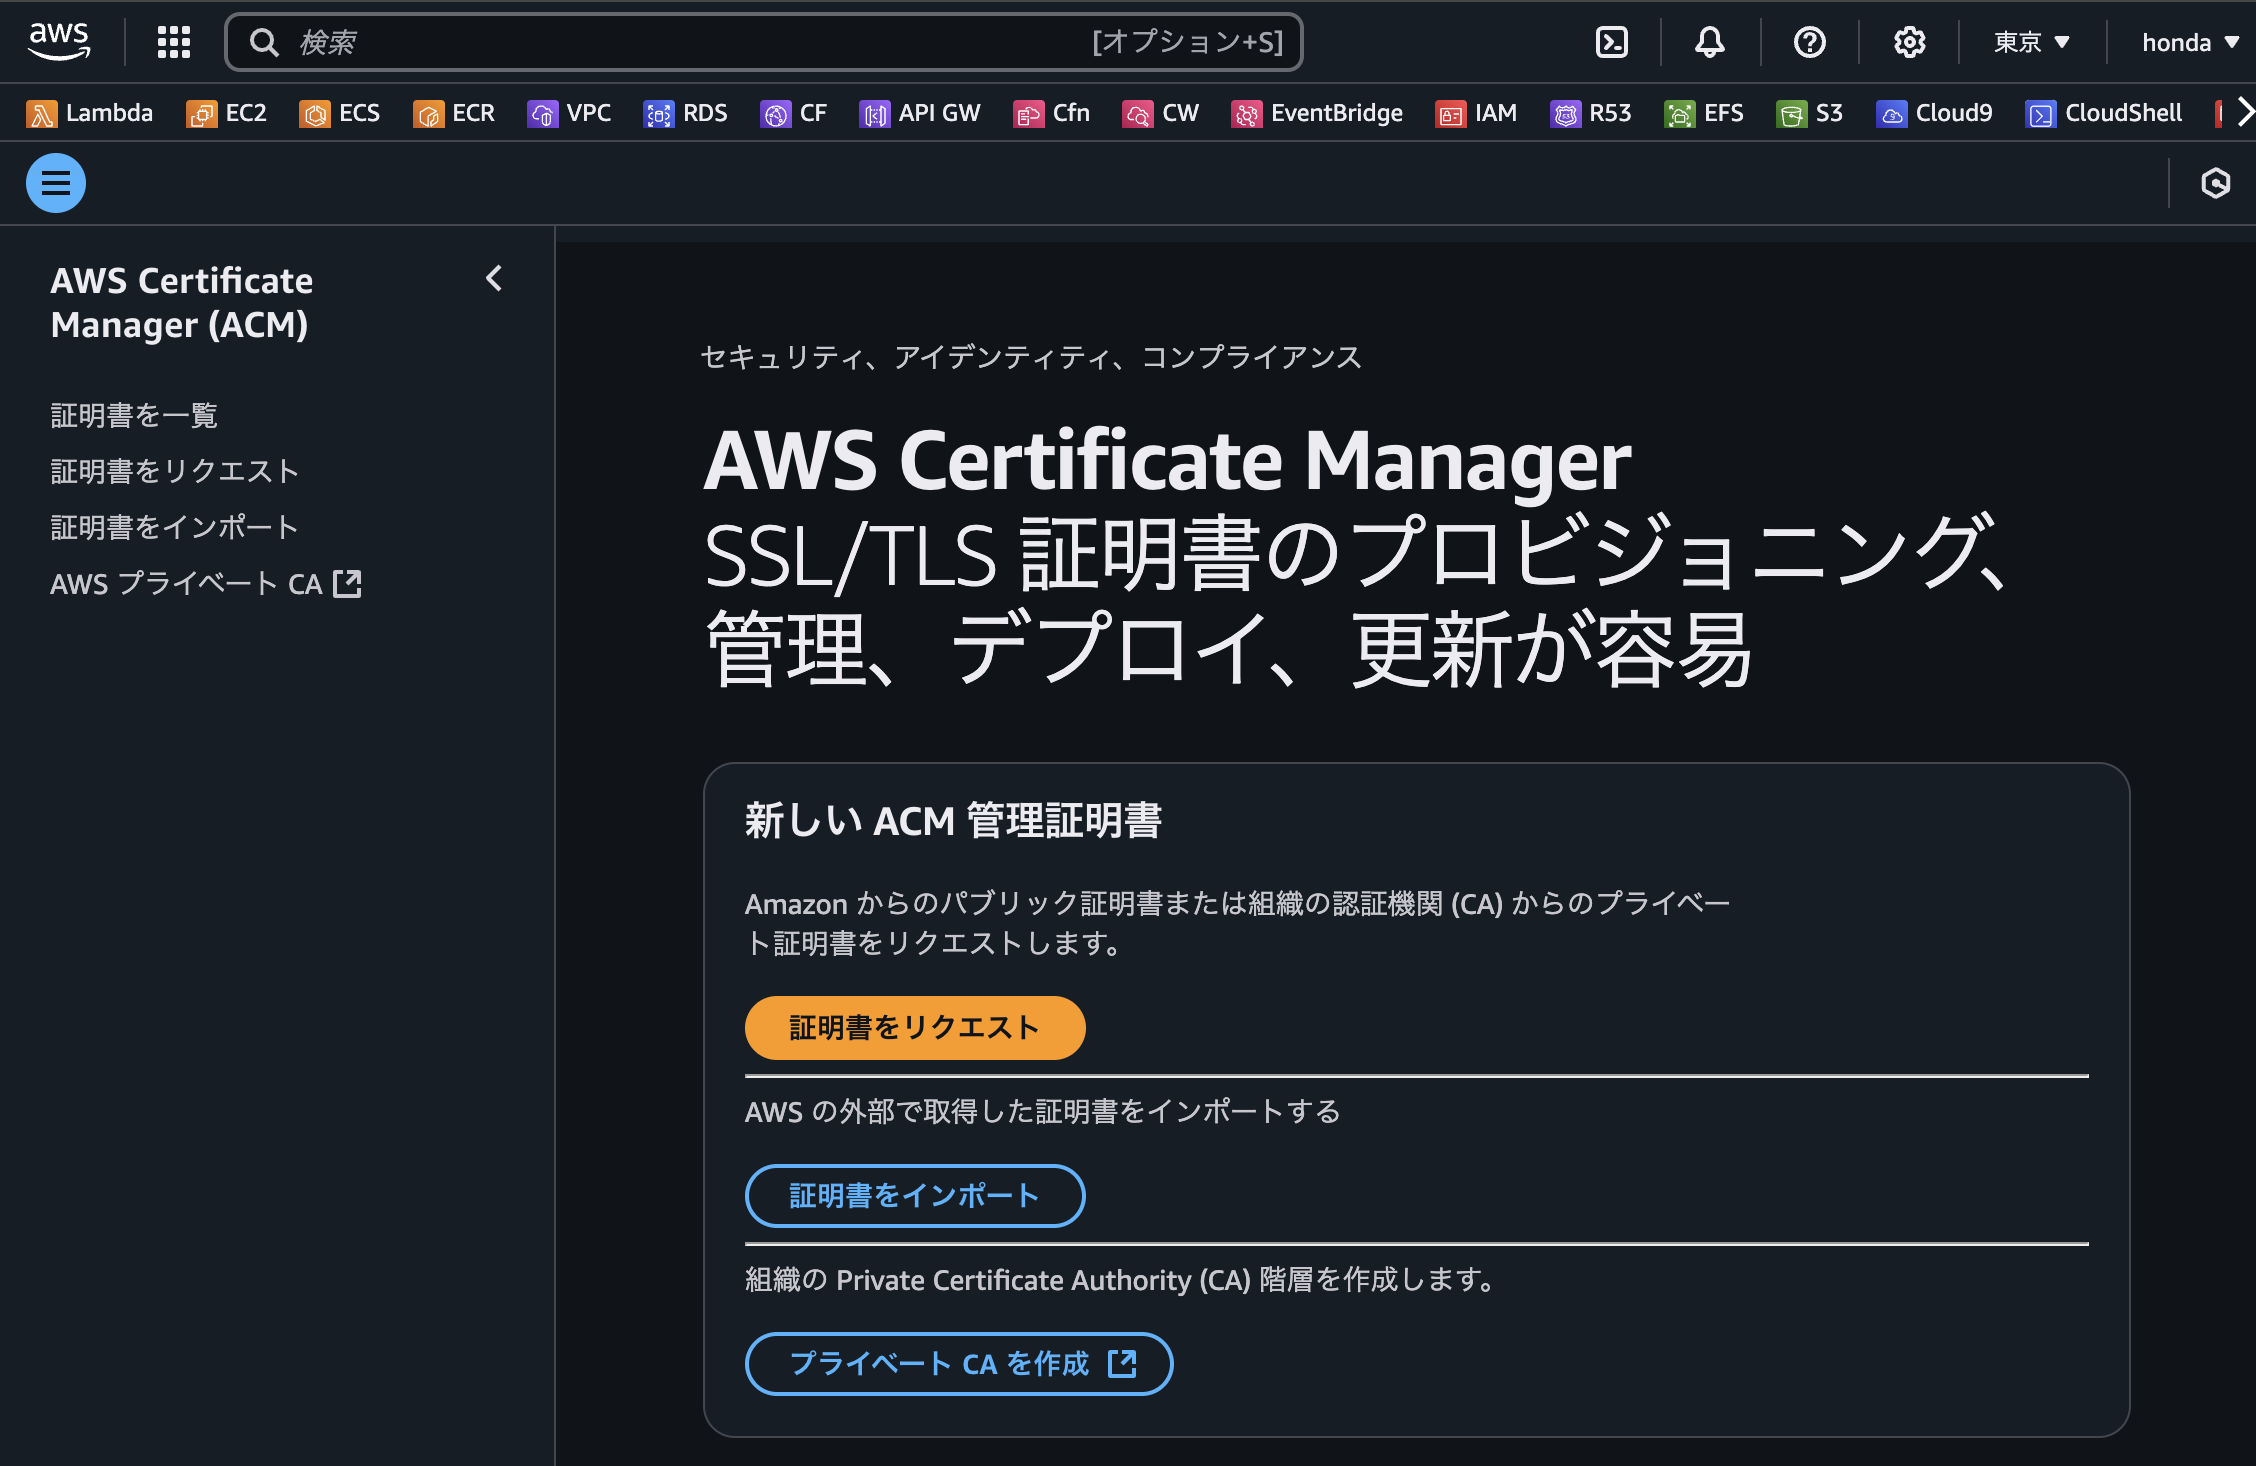Image resolution: width=2256 pixels, height=1466 pixels.
Task: Open the AWS services grid menu
Action: tap(172, 42)
